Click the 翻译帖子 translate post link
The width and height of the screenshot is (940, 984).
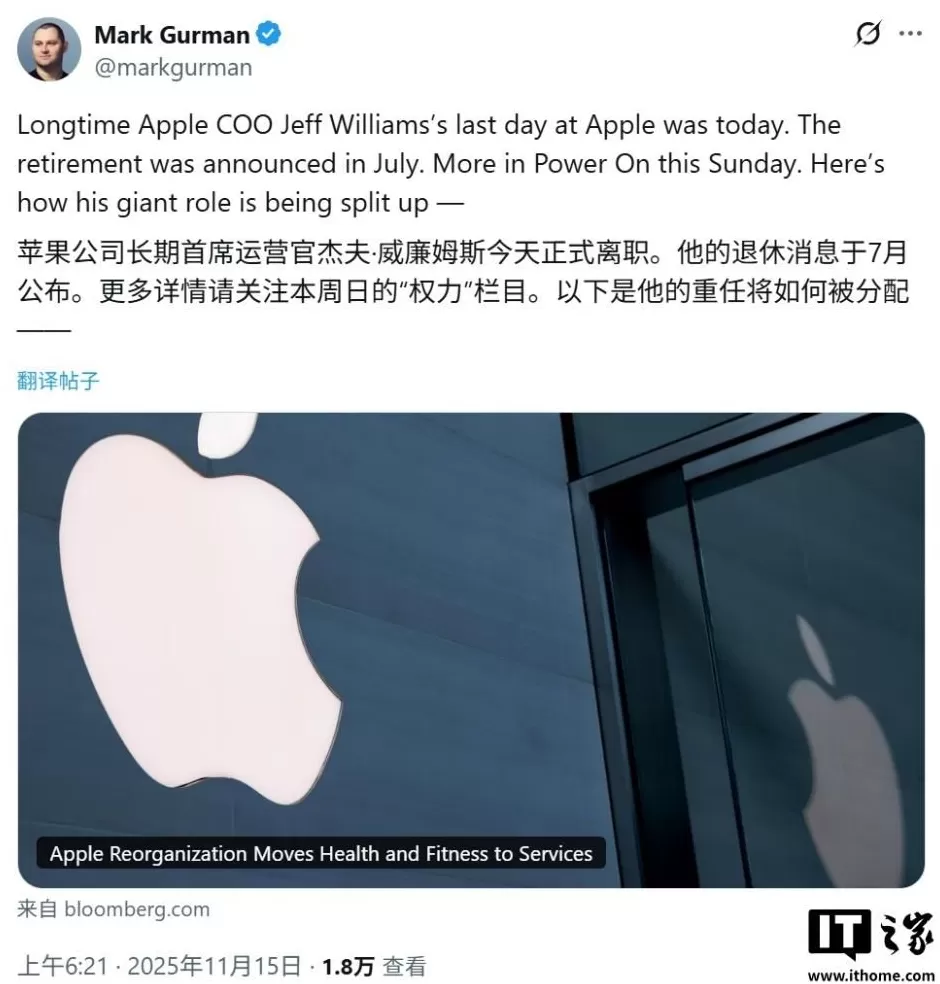coord(58,381)
